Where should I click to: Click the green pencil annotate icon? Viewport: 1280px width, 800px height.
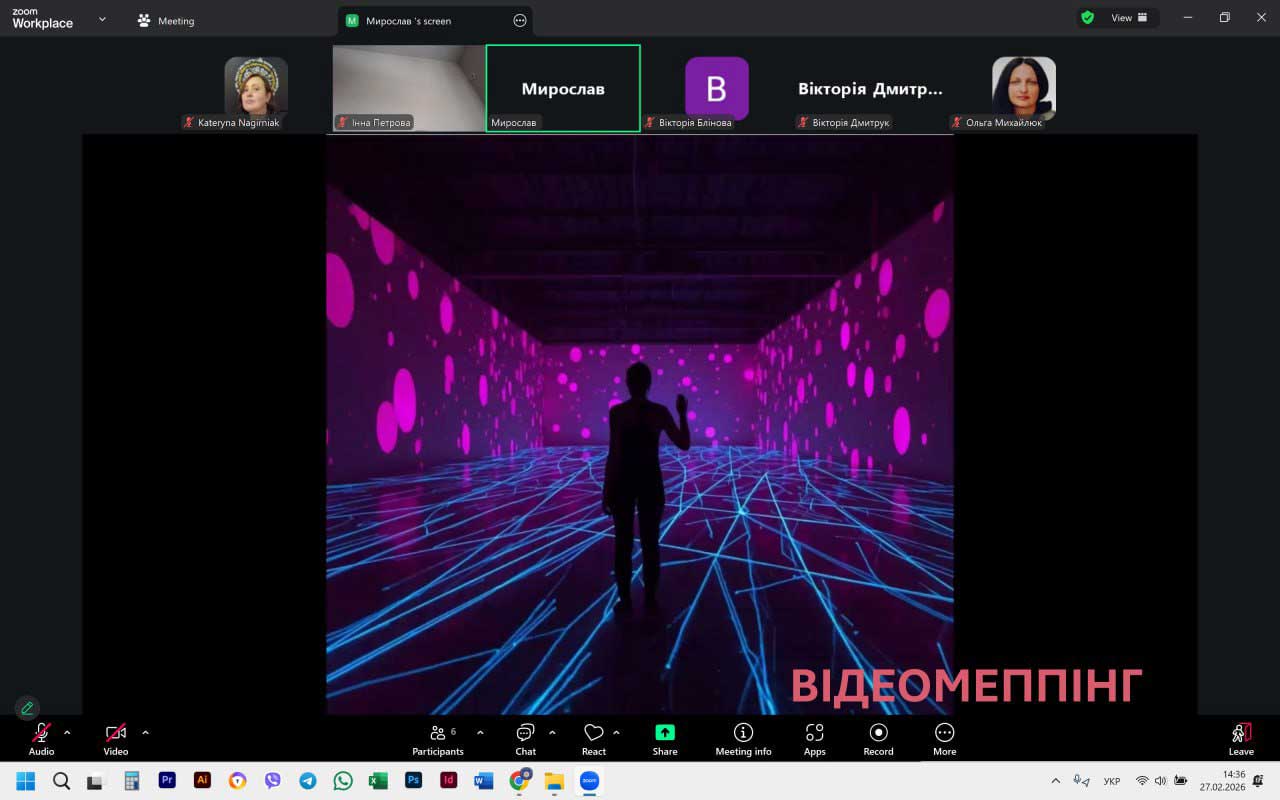(x=27, y=708)
